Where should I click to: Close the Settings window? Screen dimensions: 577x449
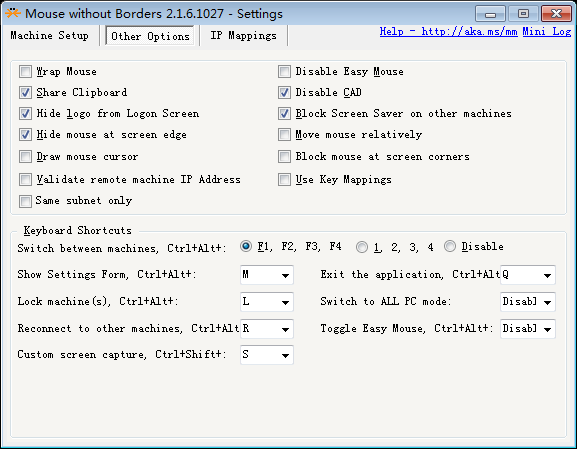[556, 14]
